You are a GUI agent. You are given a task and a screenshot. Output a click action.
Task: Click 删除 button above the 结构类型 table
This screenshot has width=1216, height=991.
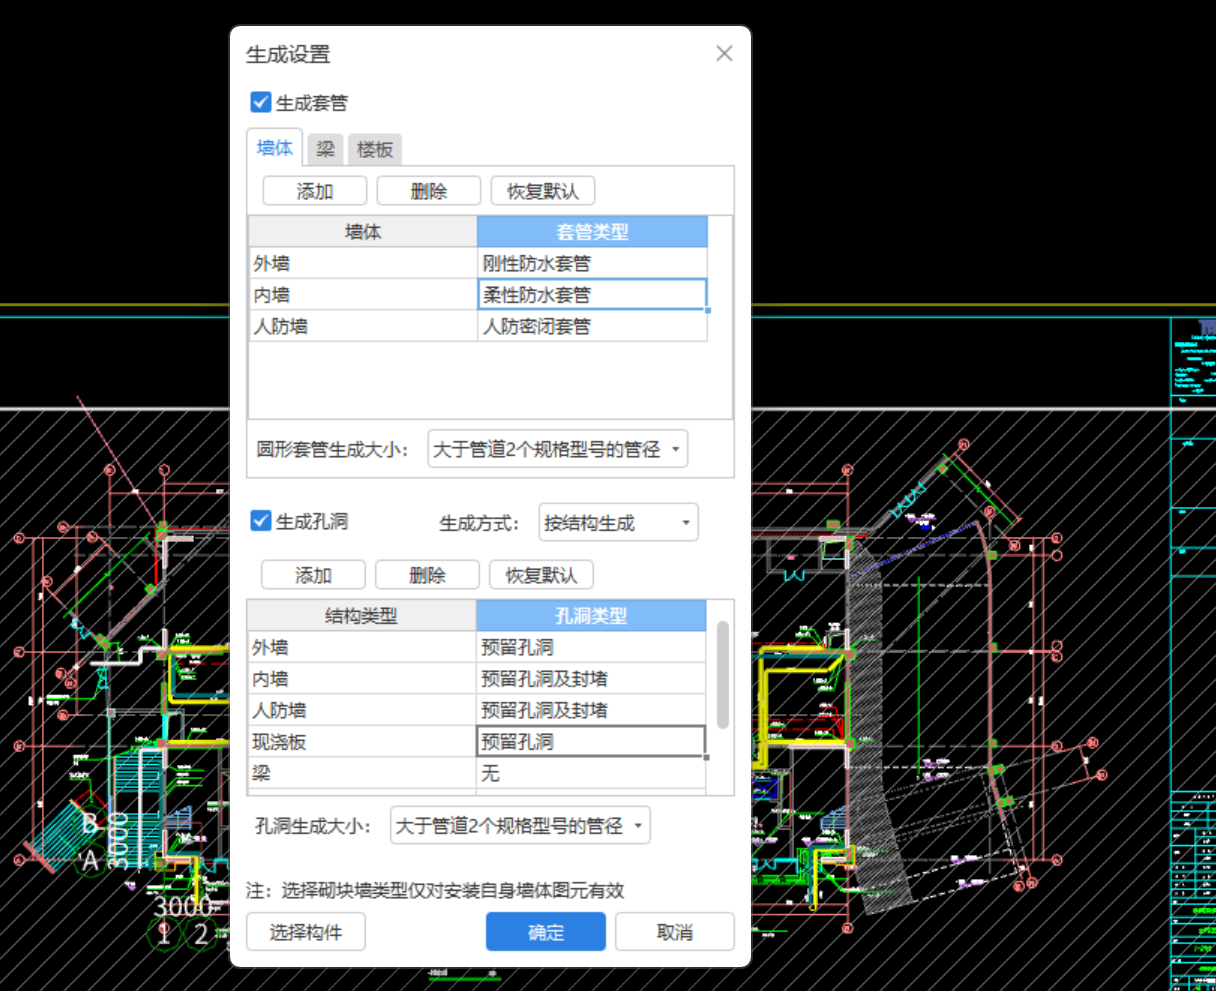coord(427,575)
